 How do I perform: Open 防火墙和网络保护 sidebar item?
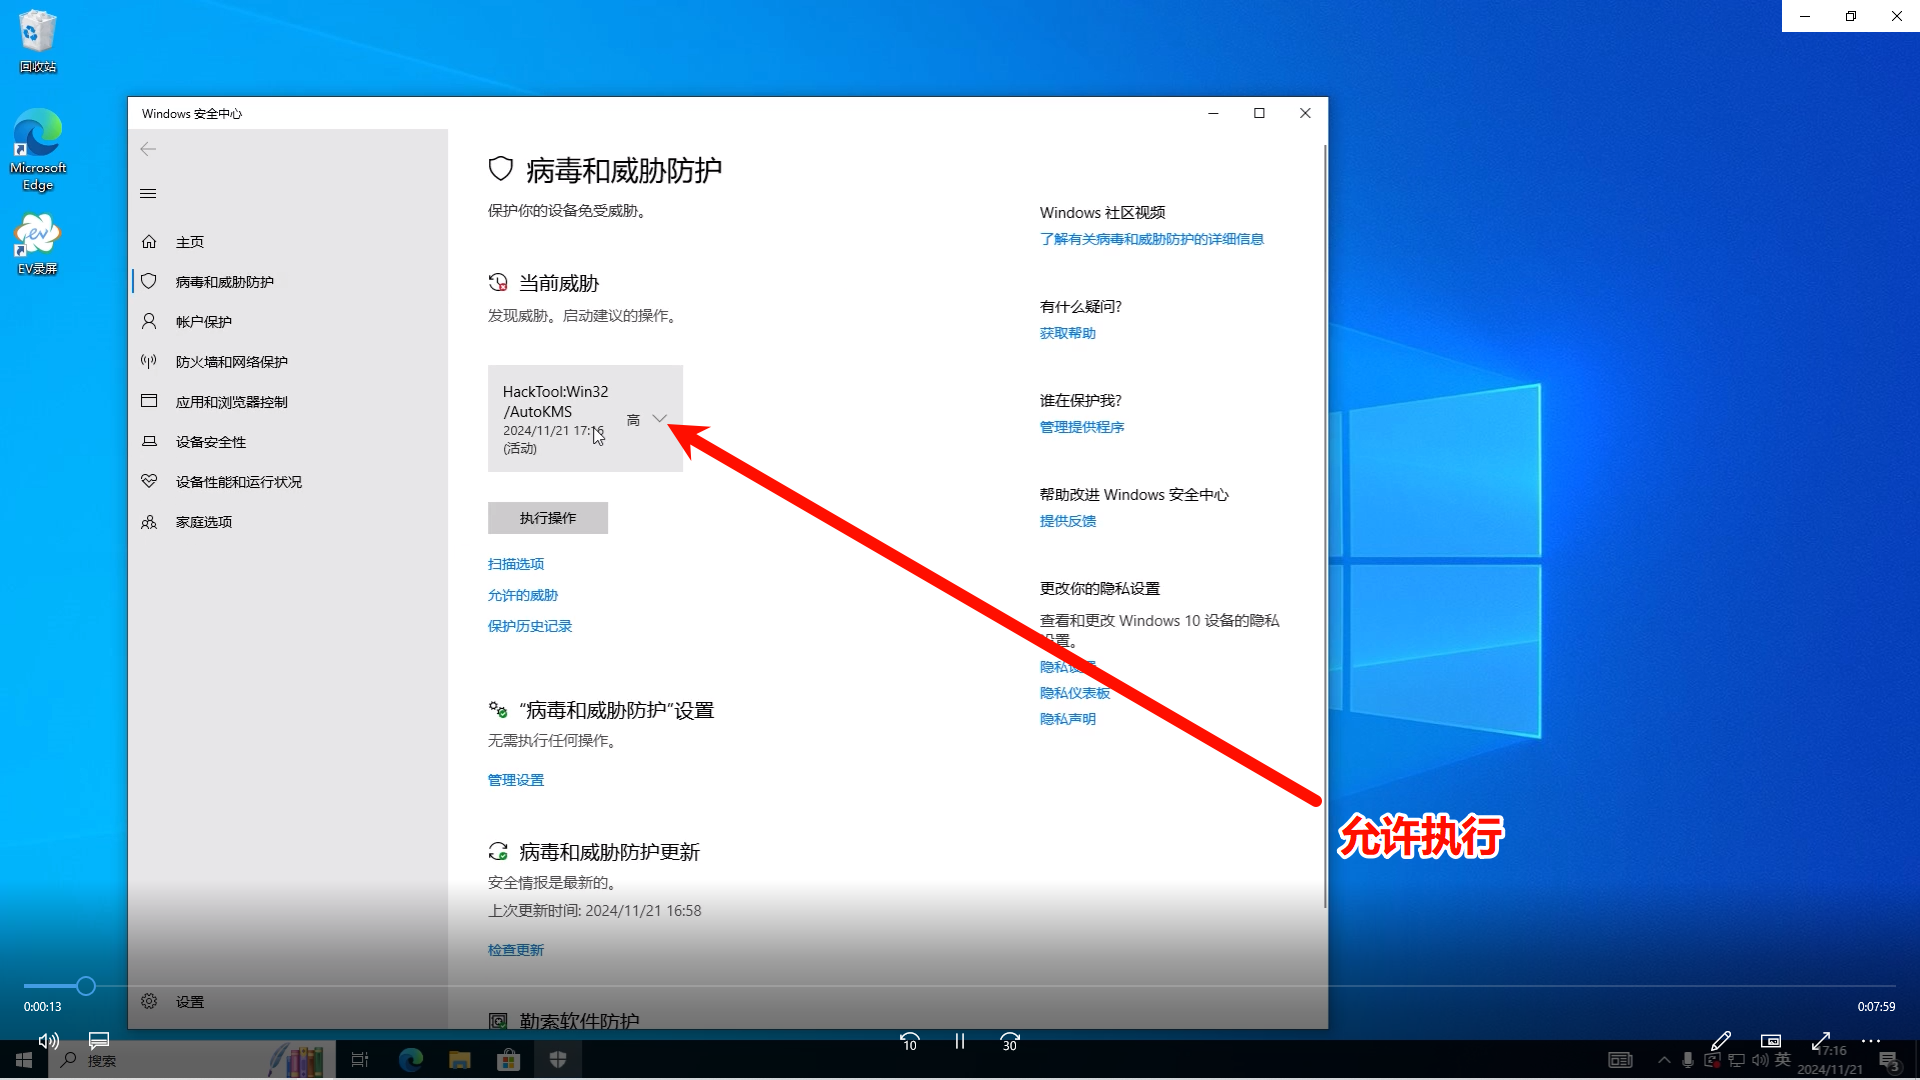point(288,362)
